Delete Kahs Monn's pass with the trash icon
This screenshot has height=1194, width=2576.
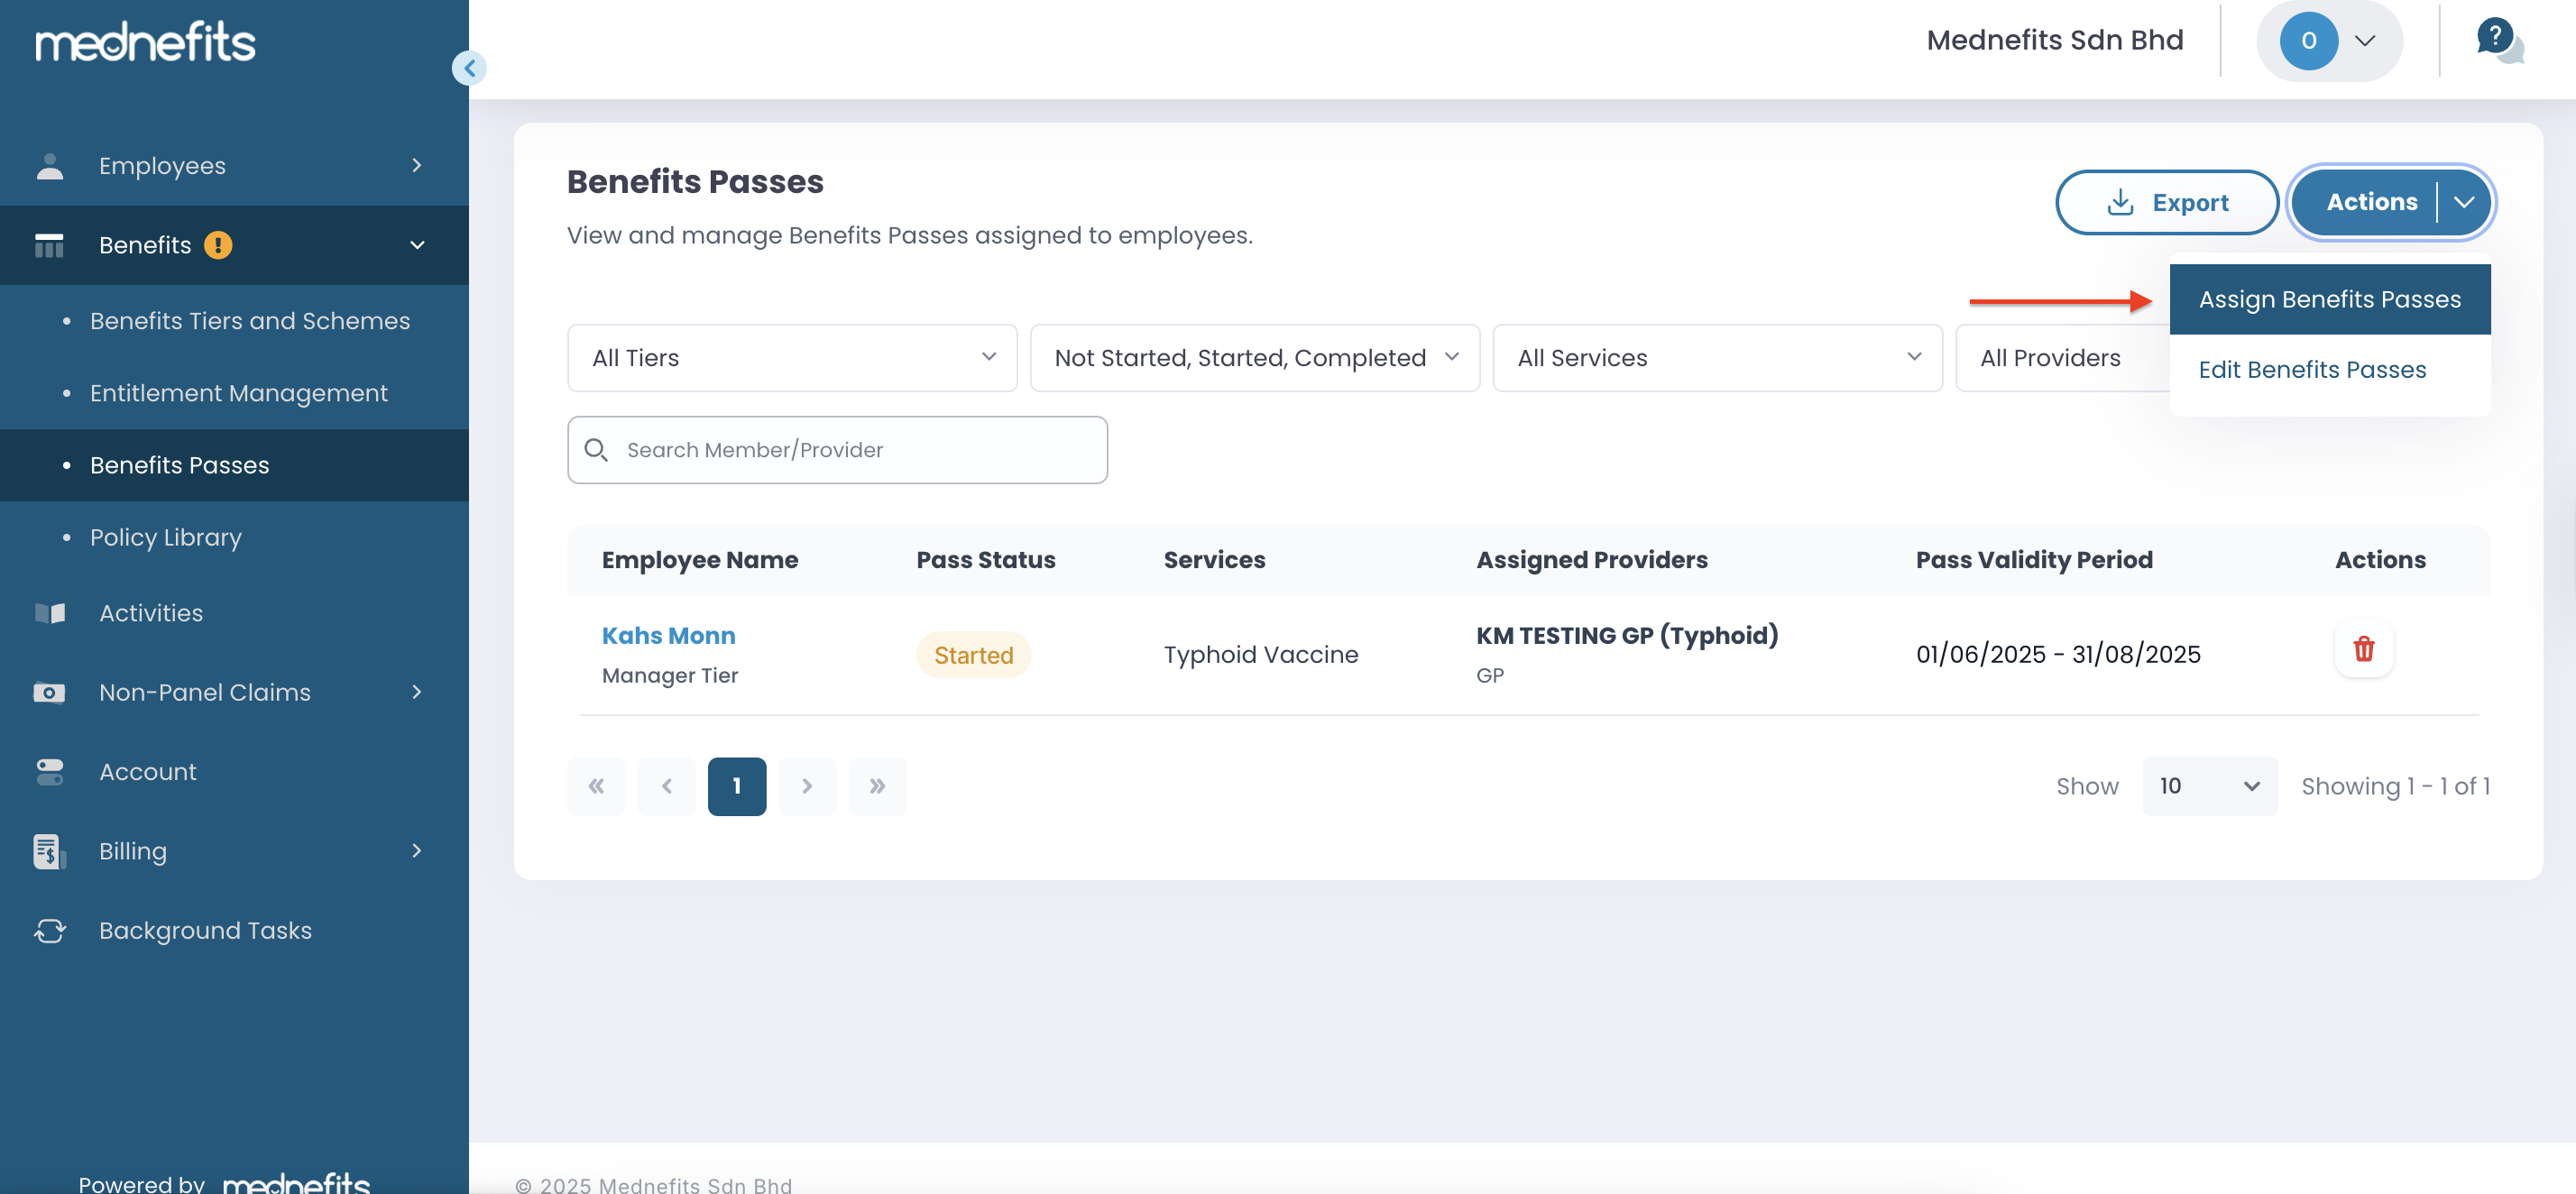pyautogui.click(x=2363, y=649)
